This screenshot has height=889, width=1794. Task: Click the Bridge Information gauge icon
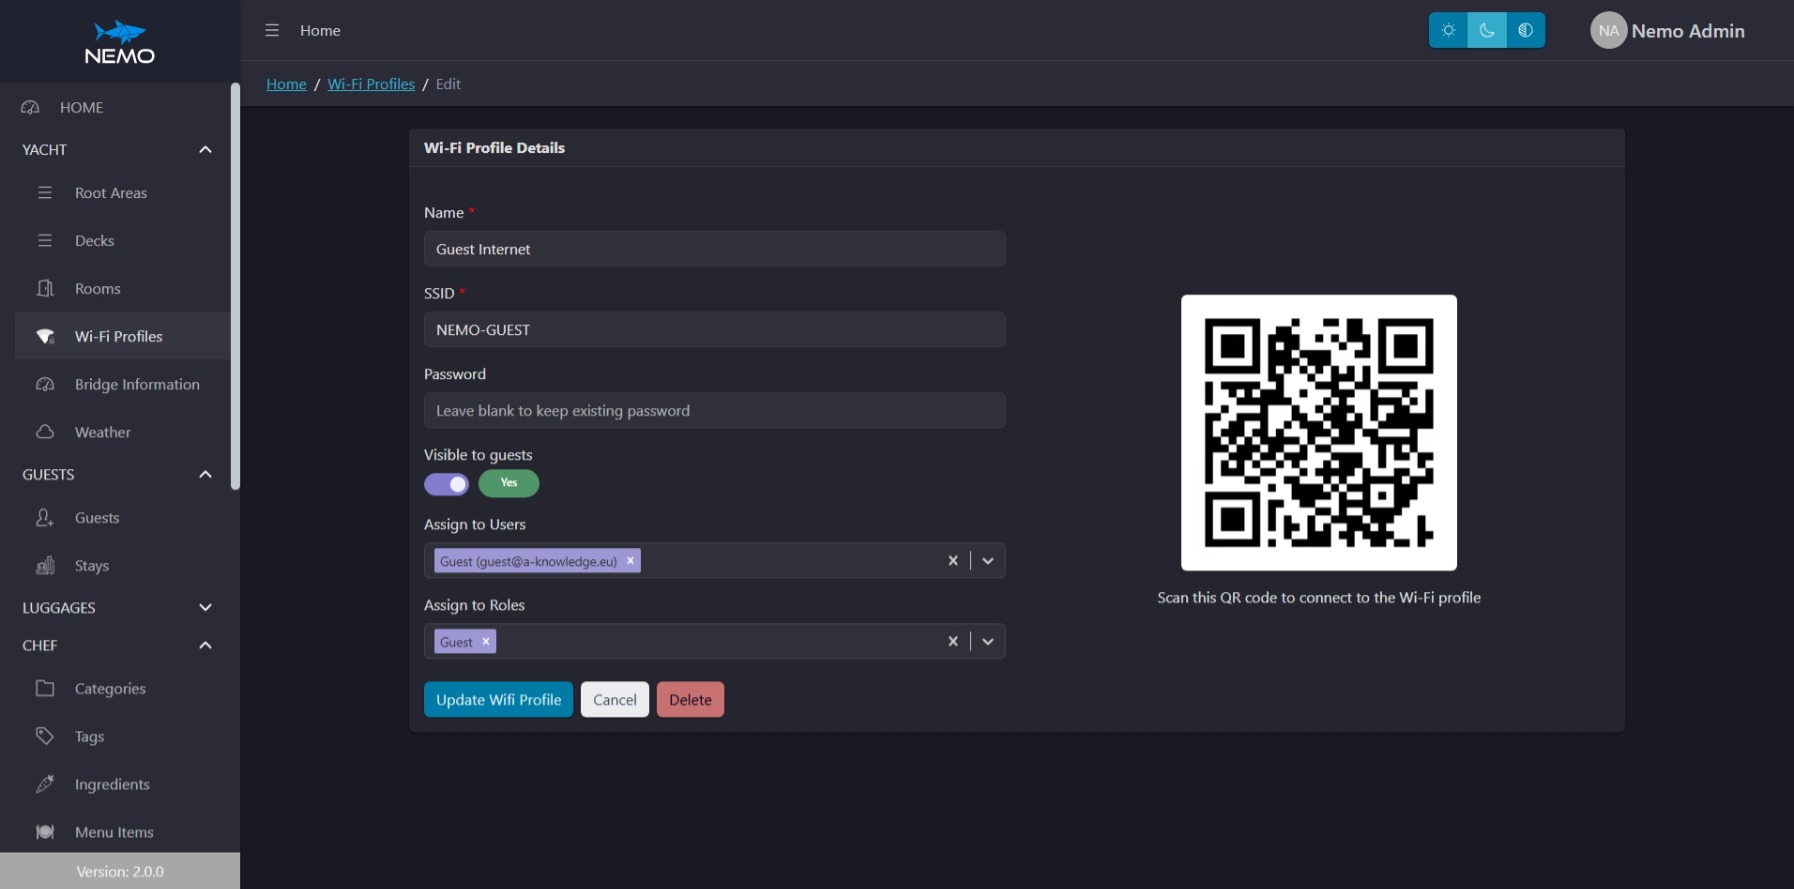[x=45, y=384]
